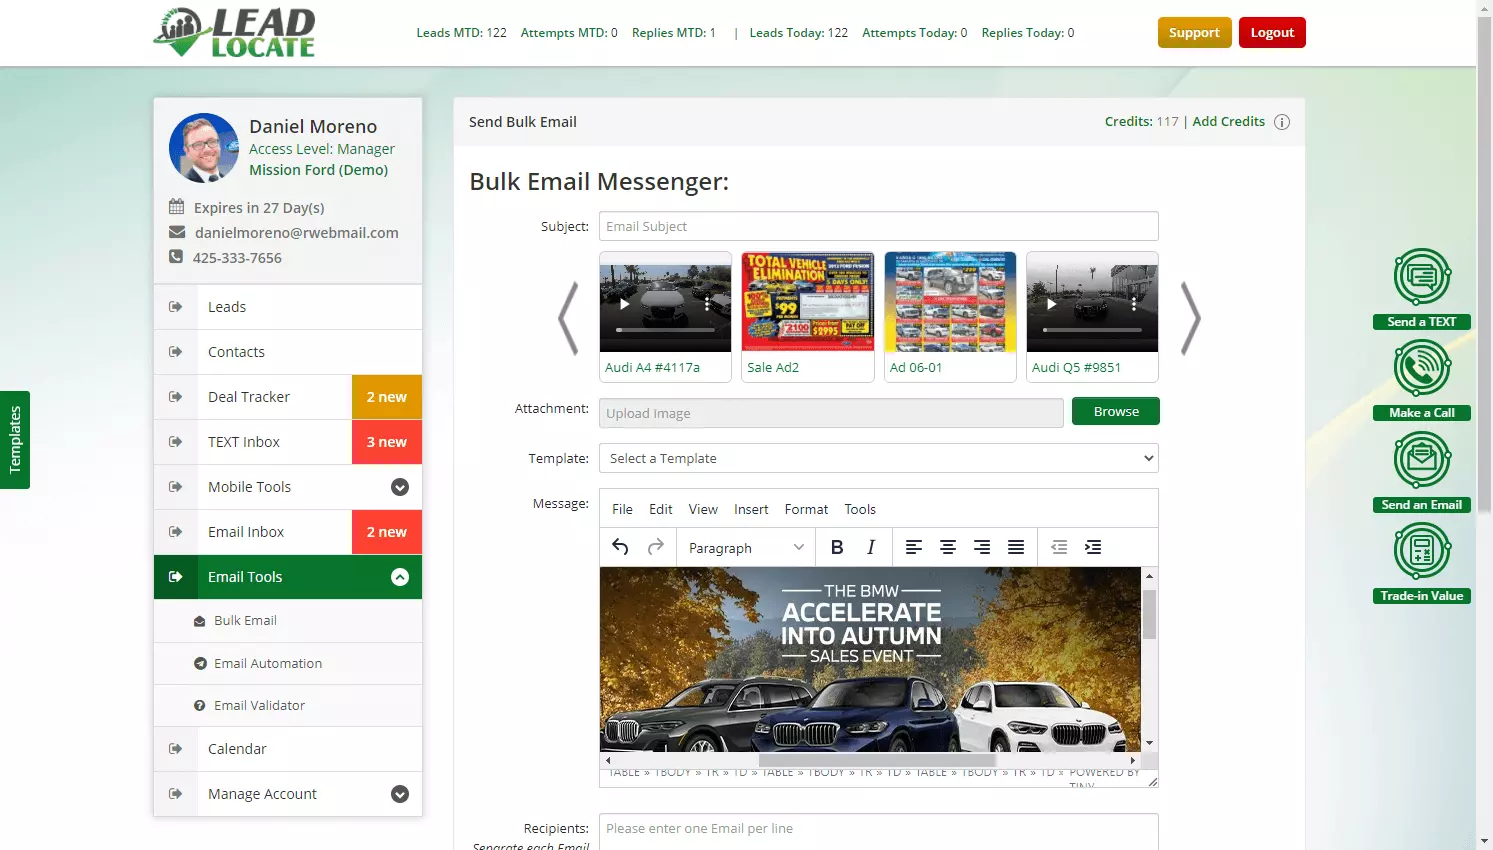The height and width of the screenshot is (850, 1493).
Task: Open the Tools menu in the editor
Action: point(860,509)
